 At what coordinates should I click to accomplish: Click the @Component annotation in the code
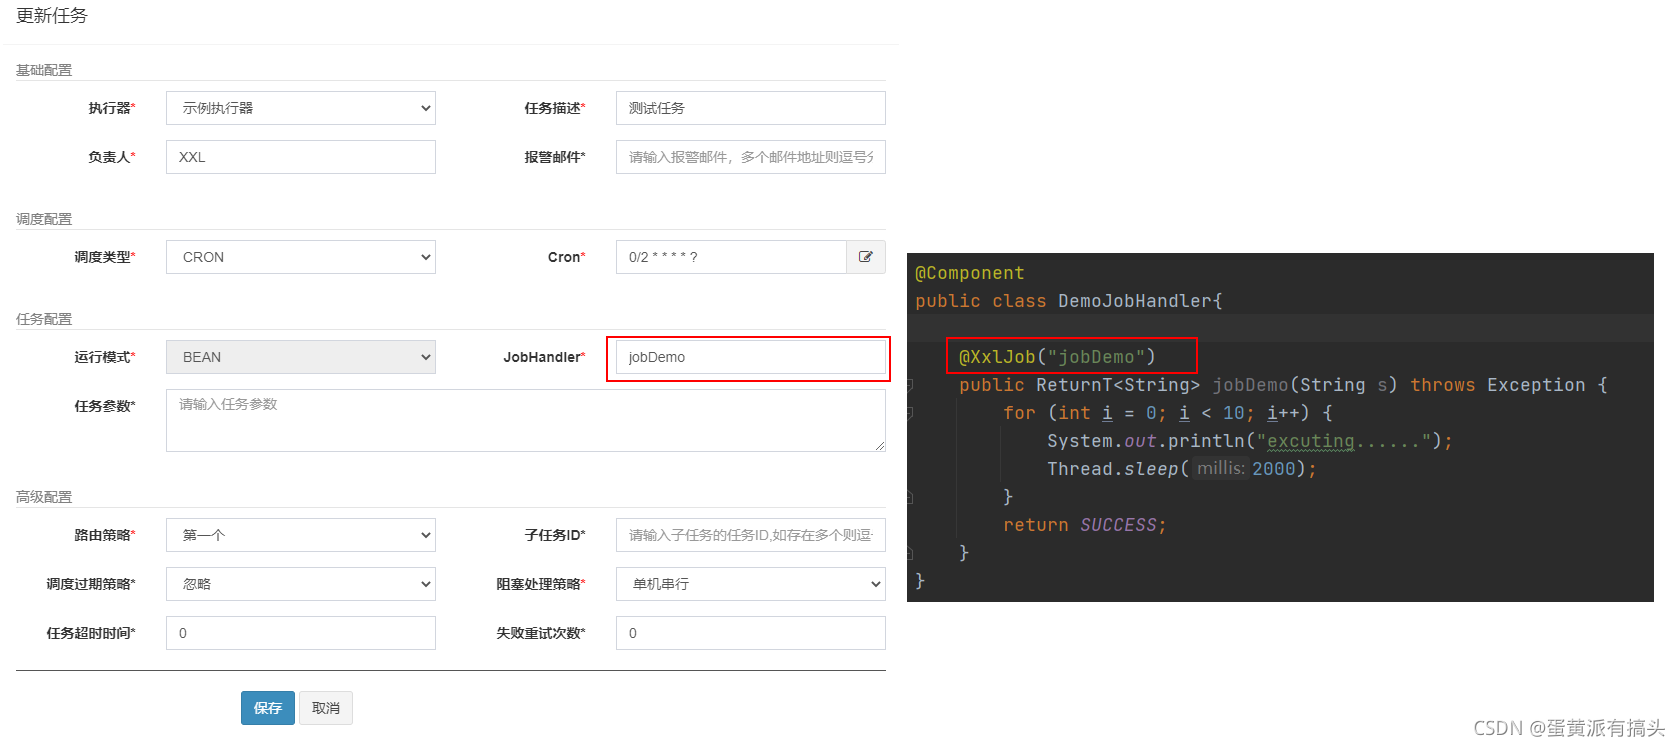coord(970,273)
